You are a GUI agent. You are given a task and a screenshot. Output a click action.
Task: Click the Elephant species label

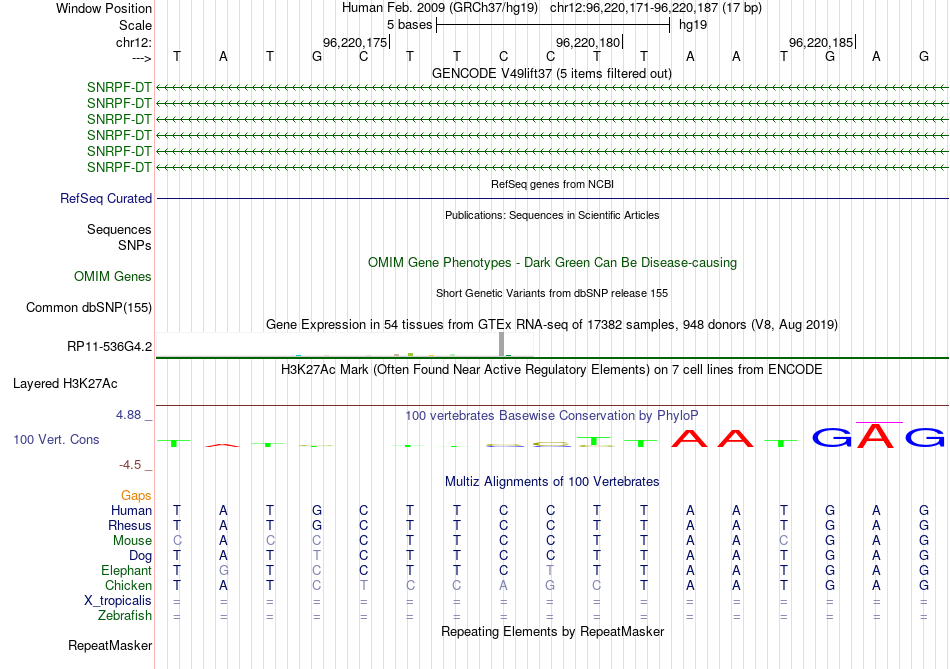click(127, 570)
